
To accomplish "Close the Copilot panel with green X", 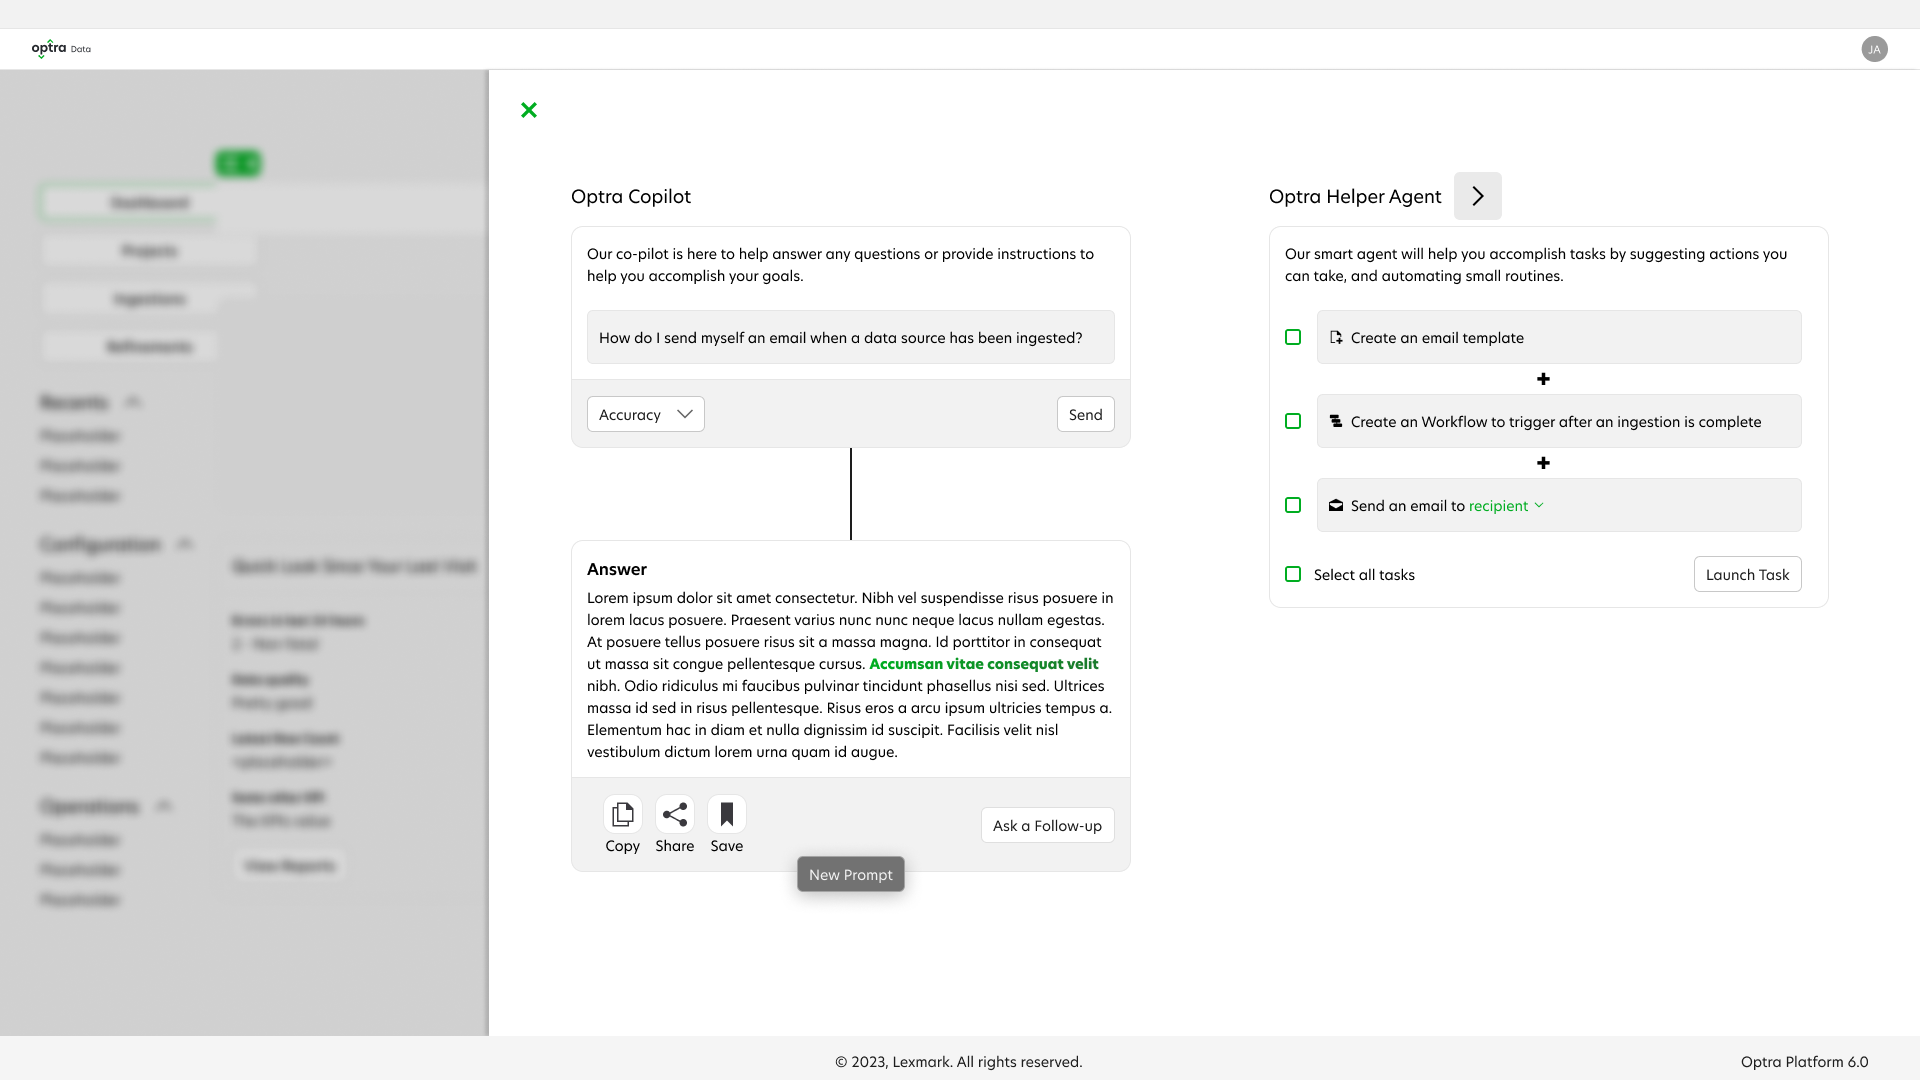I will tap(529, 110).
